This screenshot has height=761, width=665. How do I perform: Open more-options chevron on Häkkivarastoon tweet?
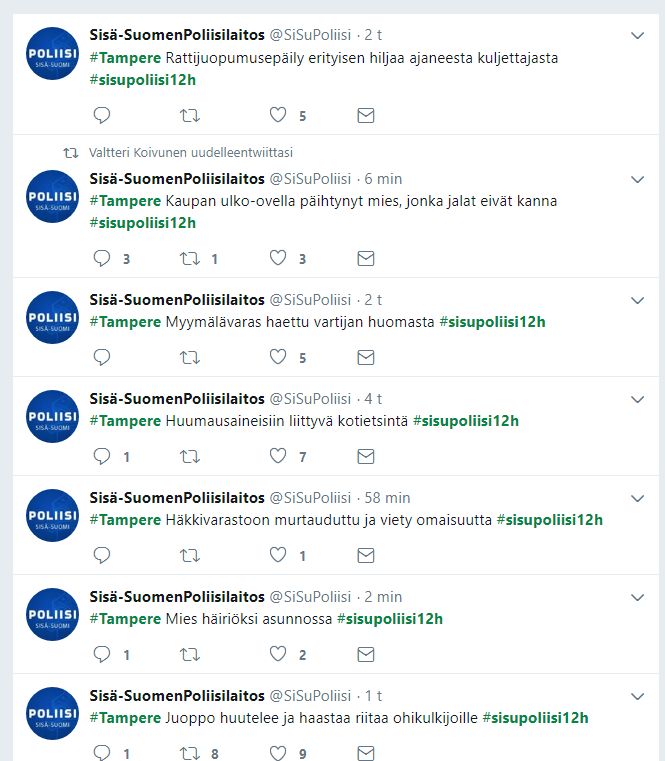click(637, 498)
